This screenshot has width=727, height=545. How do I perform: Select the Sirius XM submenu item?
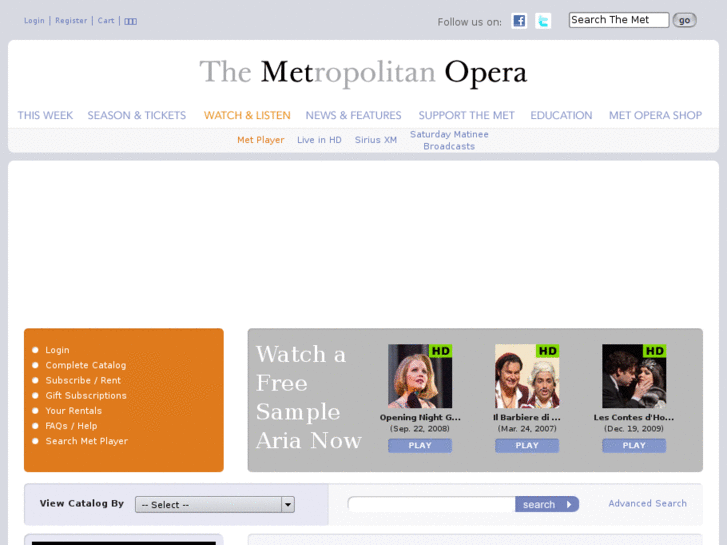[x=376, y=140]
